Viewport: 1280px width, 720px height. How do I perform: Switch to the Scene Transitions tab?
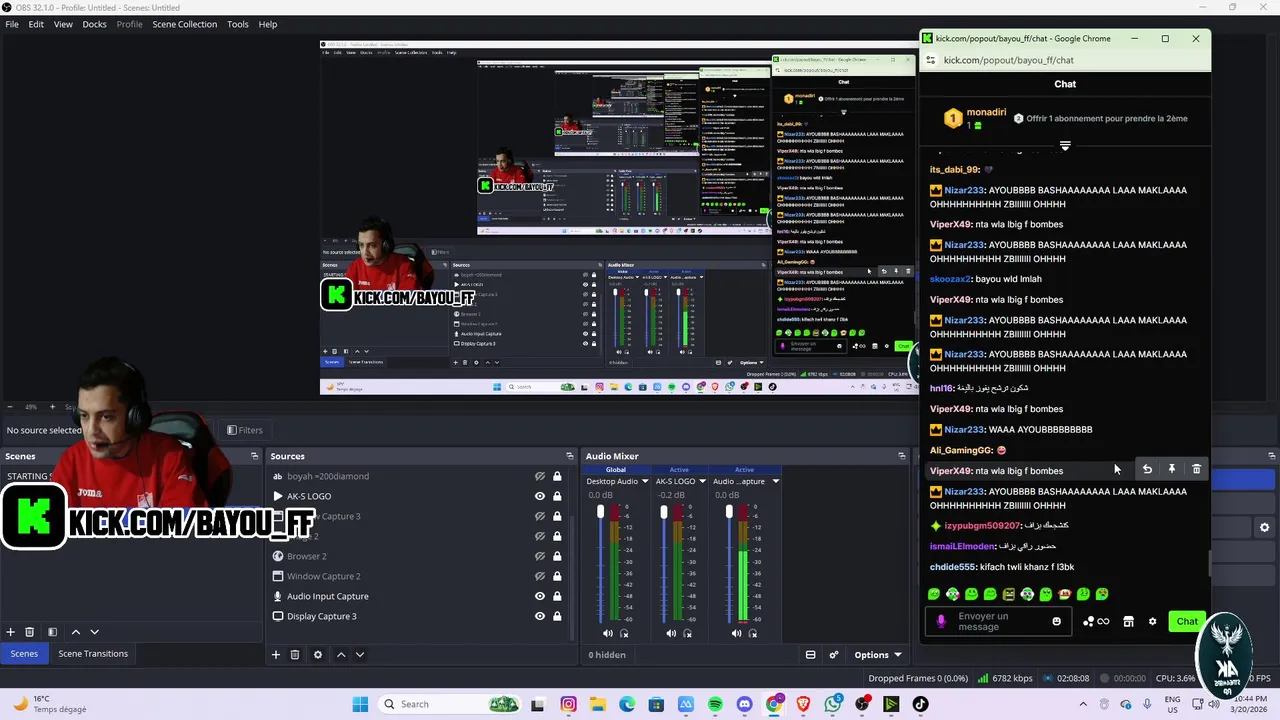[x=93, y=653]
